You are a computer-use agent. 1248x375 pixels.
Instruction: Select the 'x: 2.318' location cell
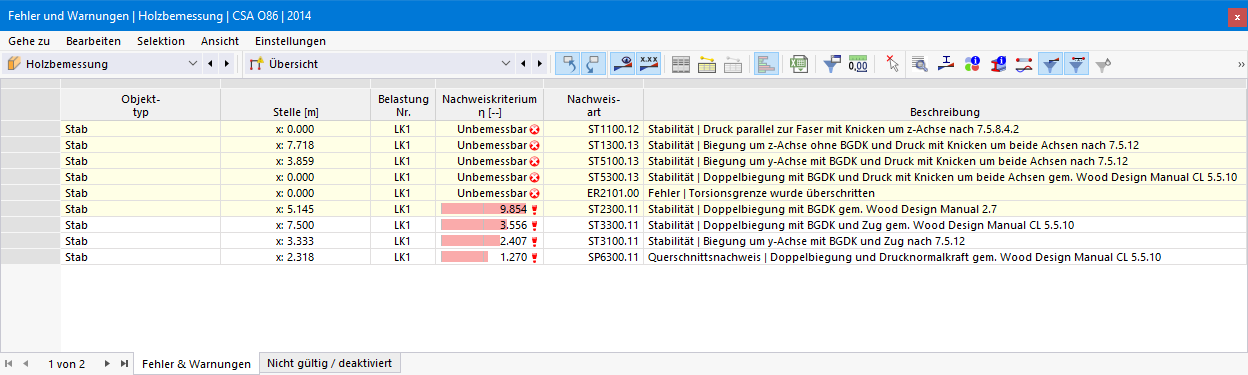click(x=295, y=257)
